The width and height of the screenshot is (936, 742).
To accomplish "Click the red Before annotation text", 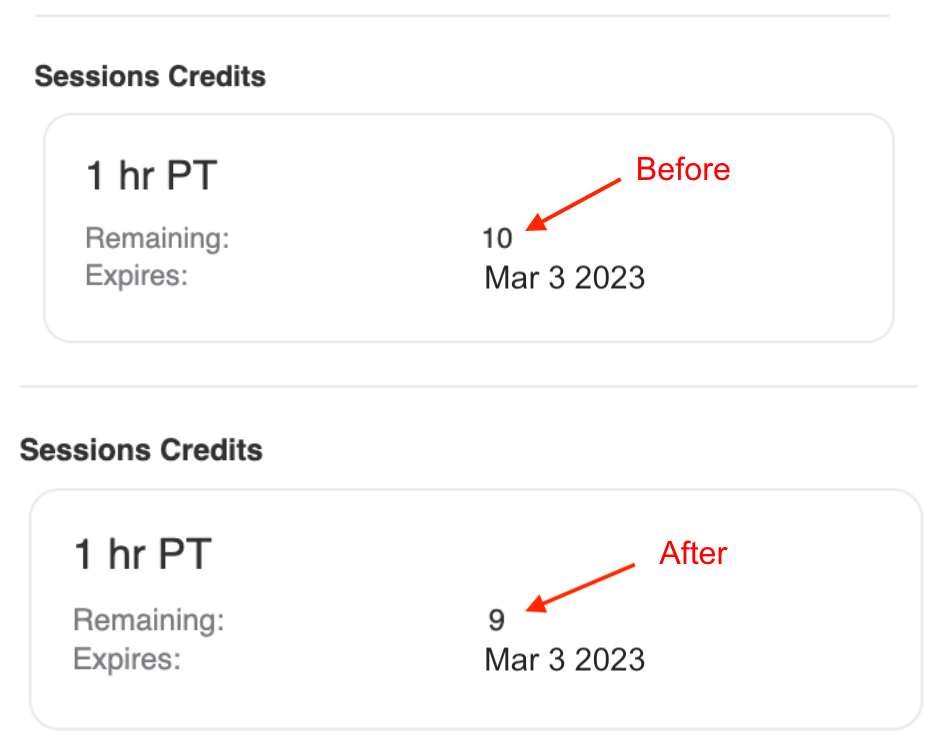I will (x=683, y=169).
